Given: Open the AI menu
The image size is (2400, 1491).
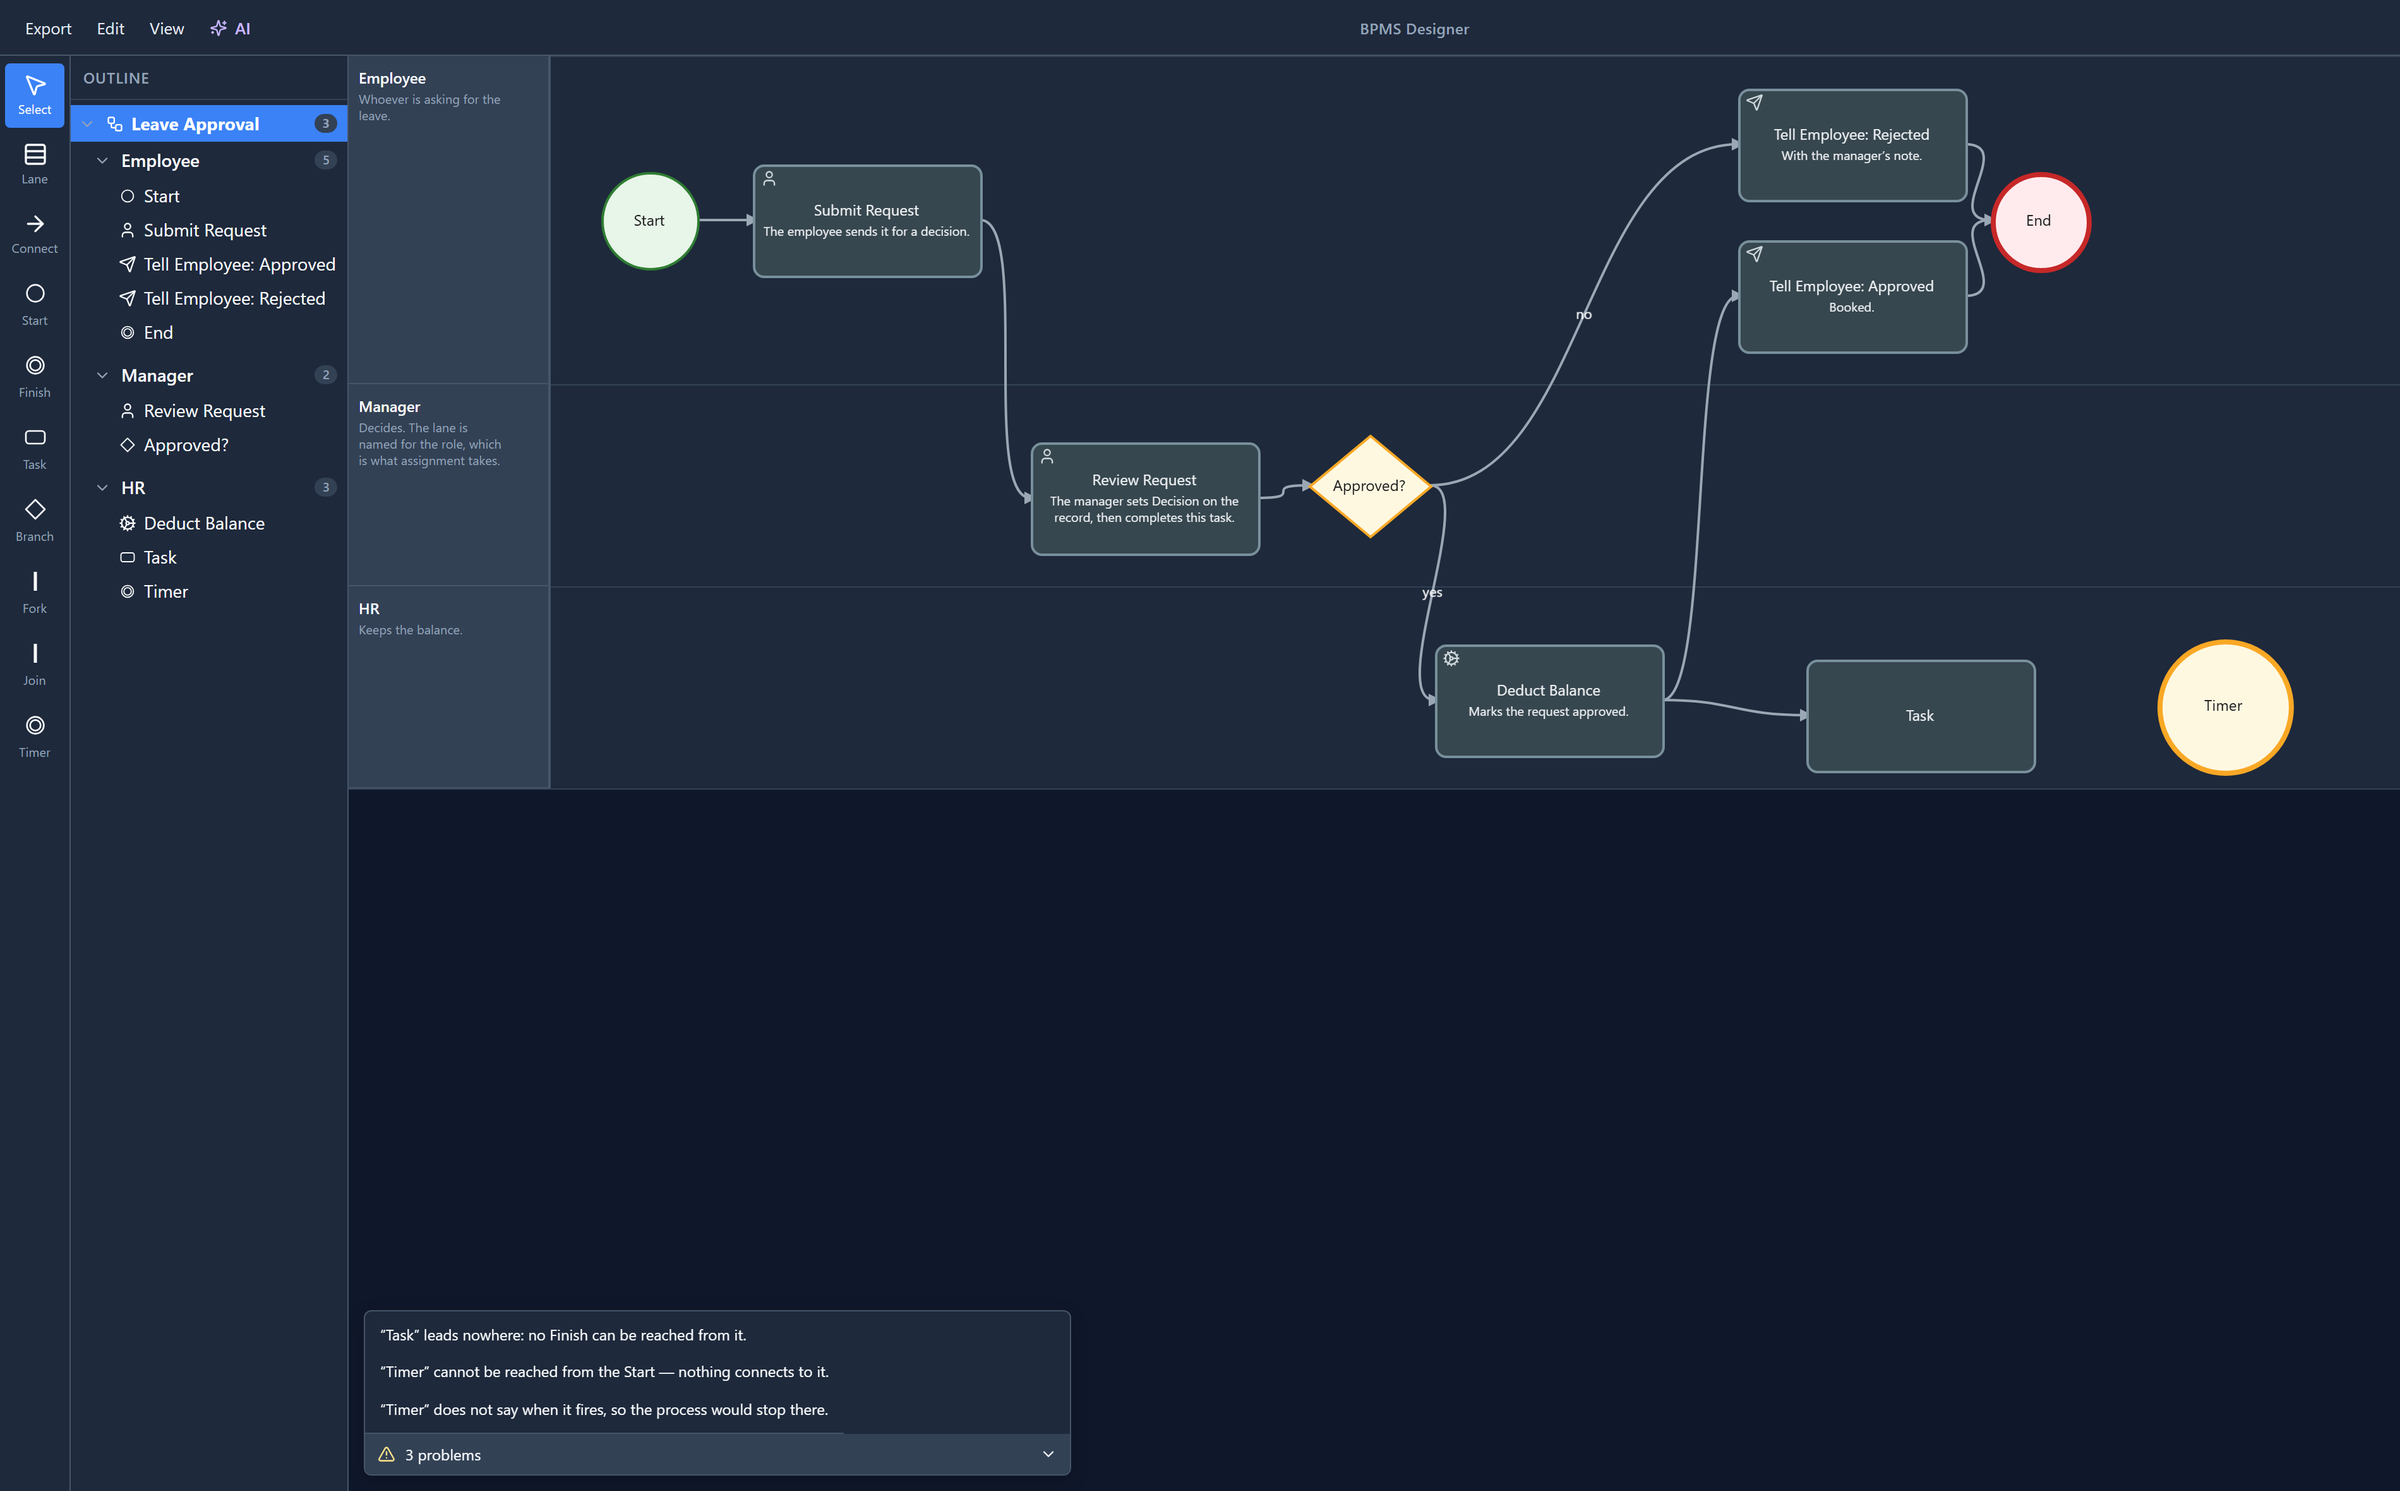Looking at the screenshot, I should [230, 28].
